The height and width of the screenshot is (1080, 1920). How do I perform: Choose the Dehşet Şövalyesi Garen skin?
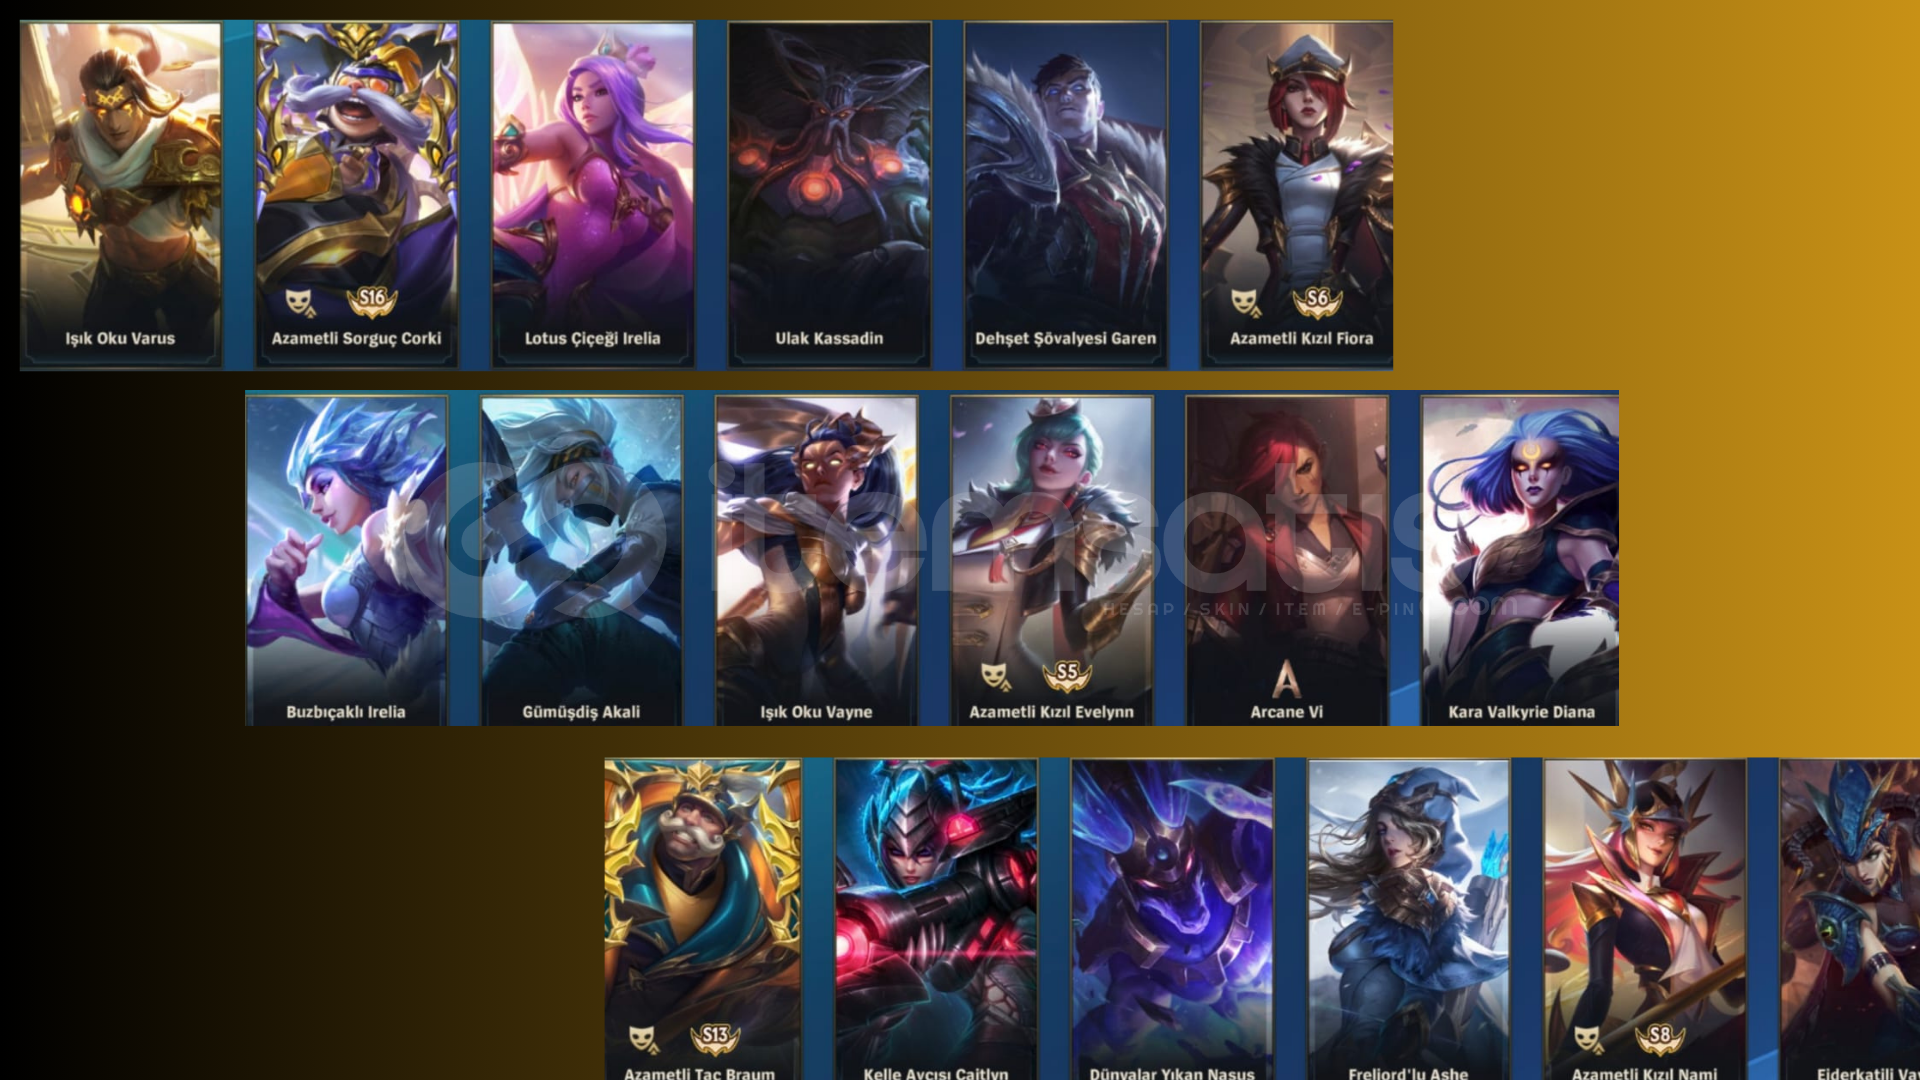click(x=1066, y=195)
